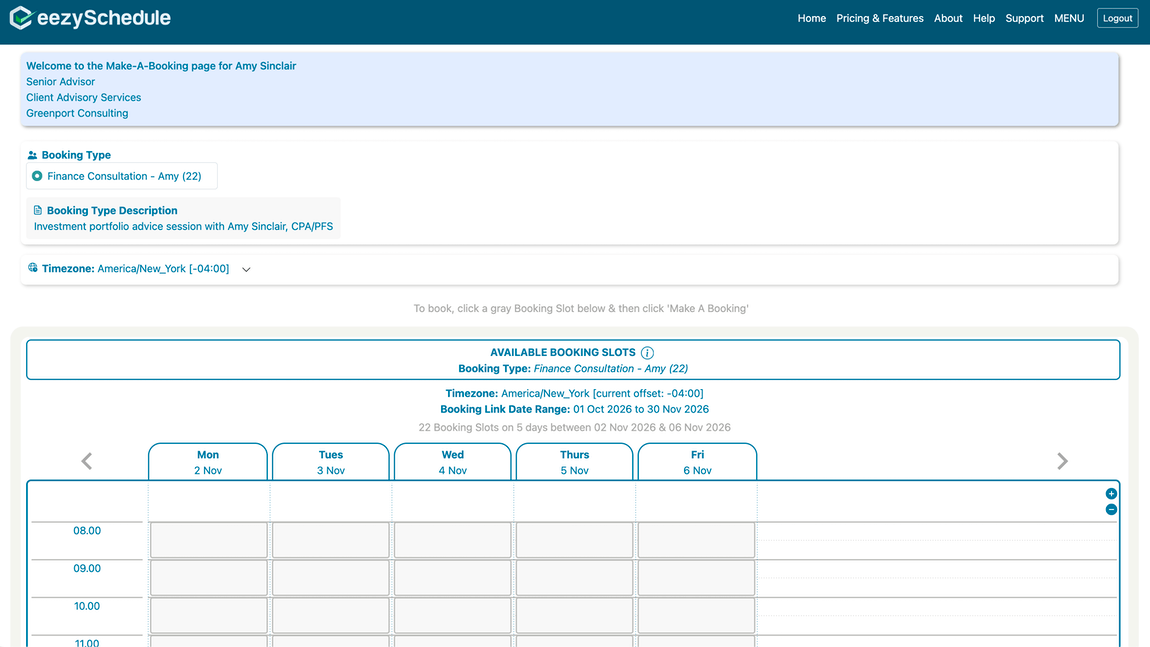Select the Wed 4 Nov day tab
1150x647 pixels.
tap(453, 462)
